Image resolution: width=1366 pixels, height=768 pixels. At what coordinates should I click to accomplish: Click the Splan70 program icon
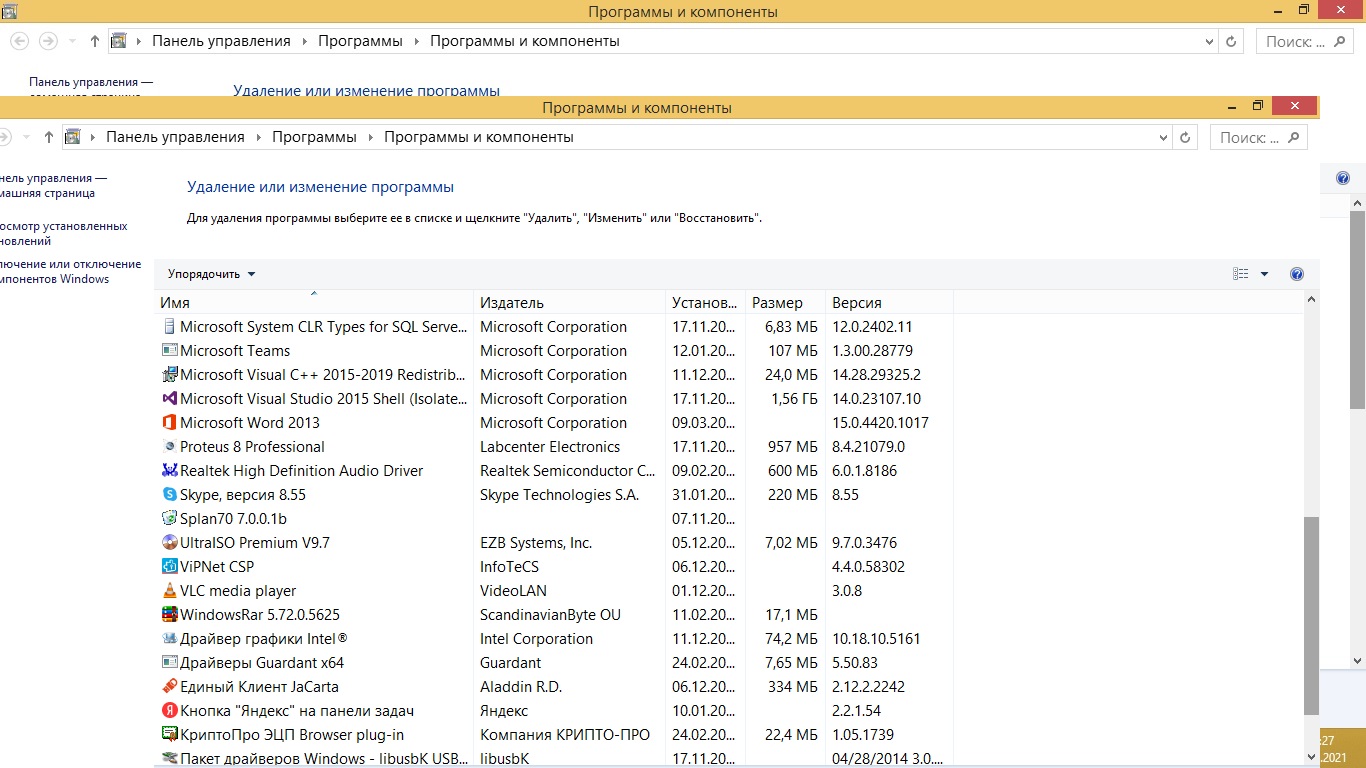coord(170,519)
